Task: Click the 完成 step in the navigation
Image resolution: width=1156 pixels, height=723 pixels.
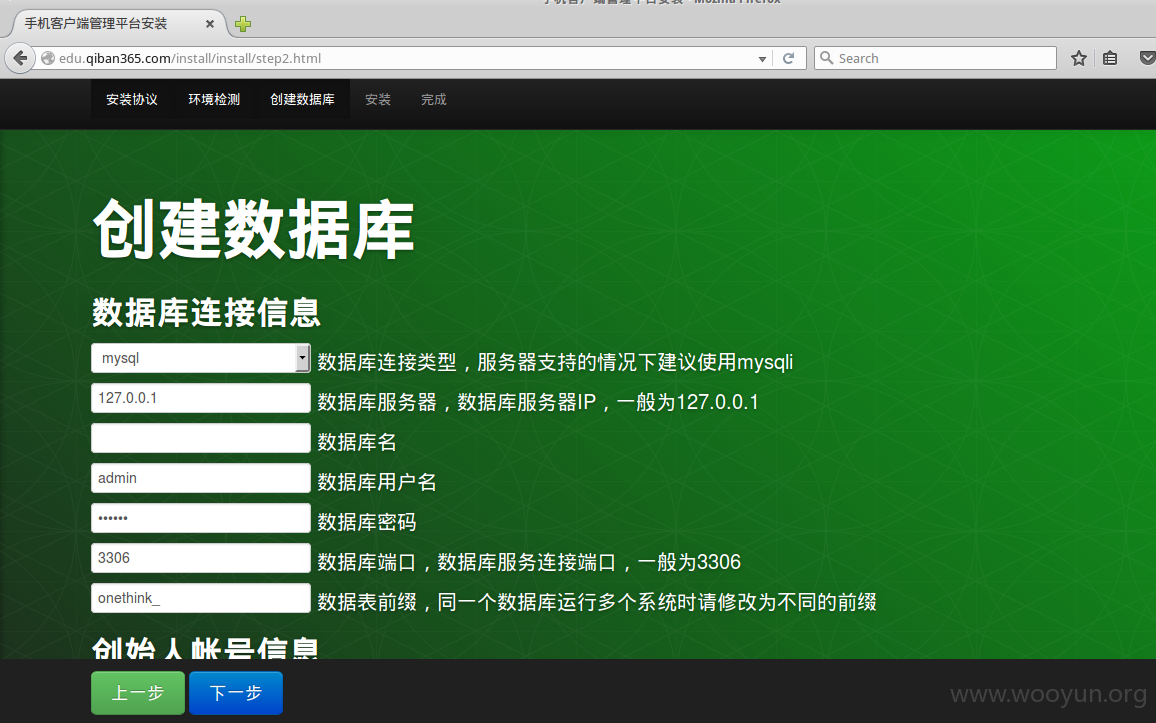Action: pos(434,99)
